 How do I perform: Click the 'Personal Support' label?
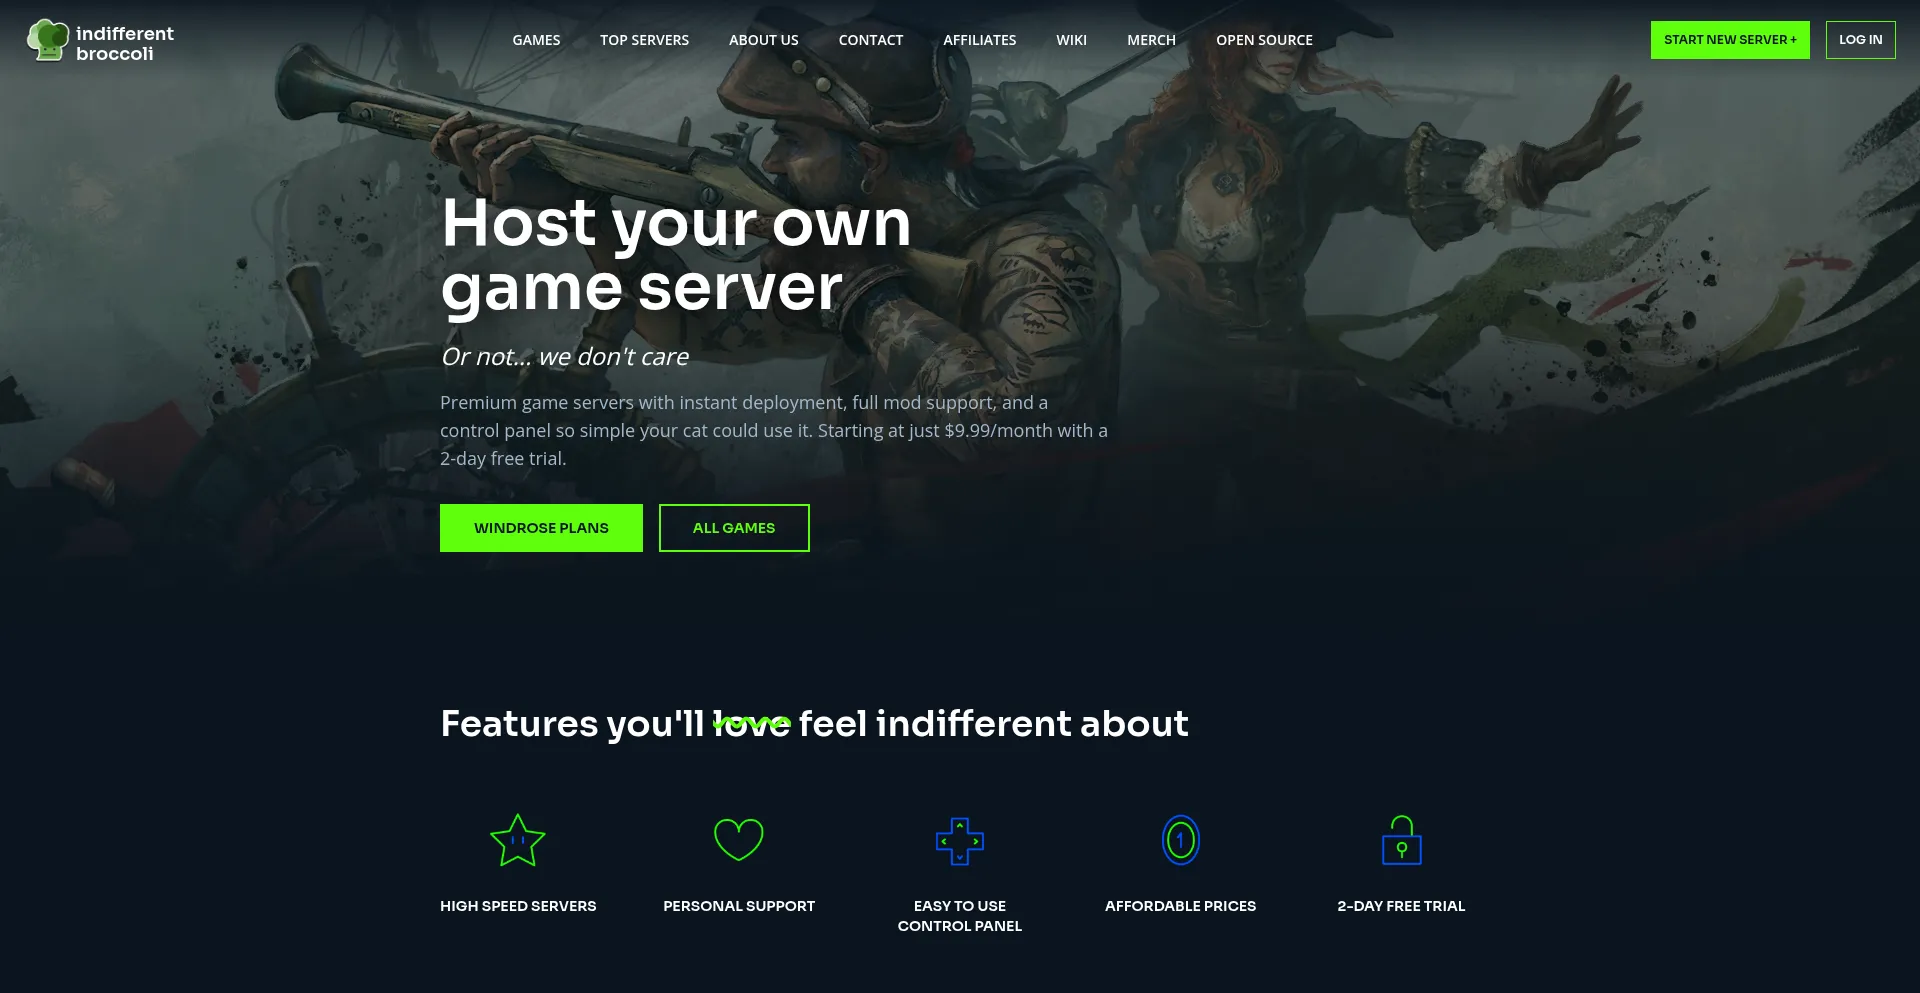[739, 906]
